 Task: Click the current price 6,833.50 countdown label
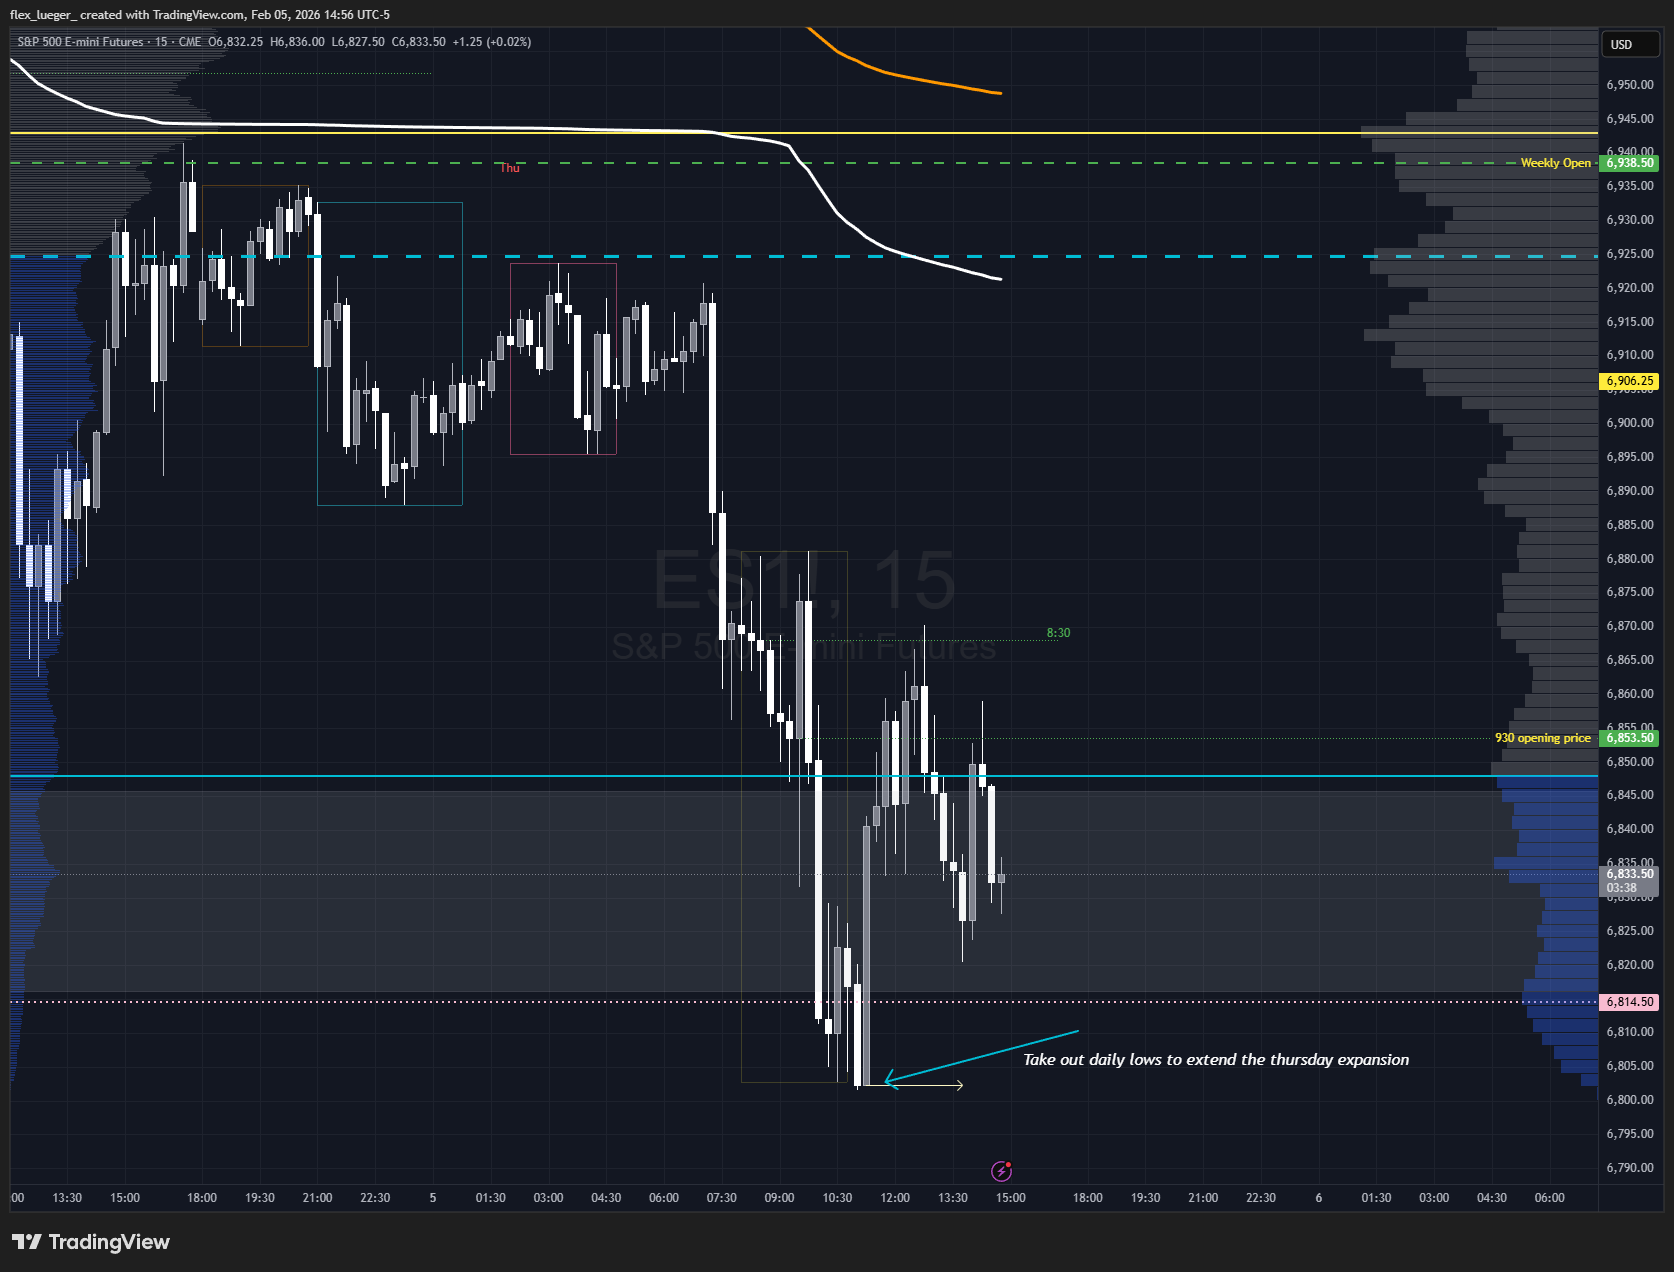pyautogui.click(x=1630, y=880)
